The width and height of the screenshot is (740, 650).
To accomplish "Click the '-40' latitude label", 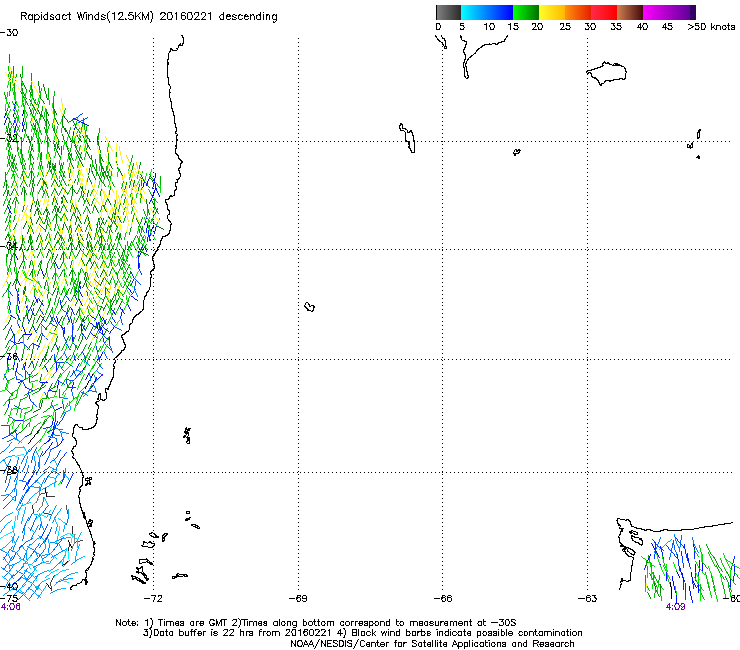I will 9,586.
